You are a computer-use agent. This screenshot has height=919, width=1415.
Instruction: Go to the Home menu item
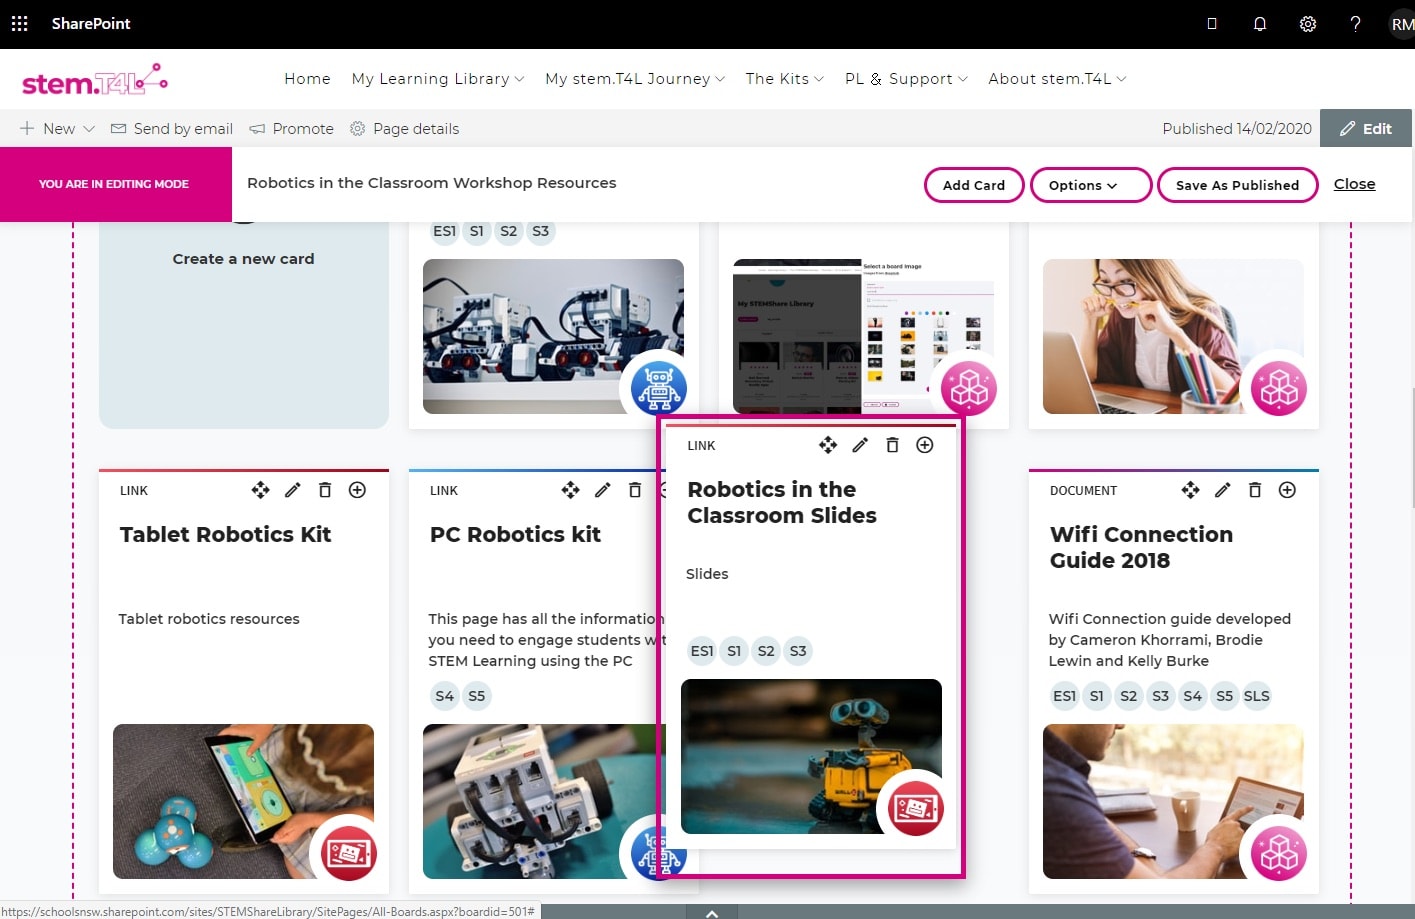point(307,78)
